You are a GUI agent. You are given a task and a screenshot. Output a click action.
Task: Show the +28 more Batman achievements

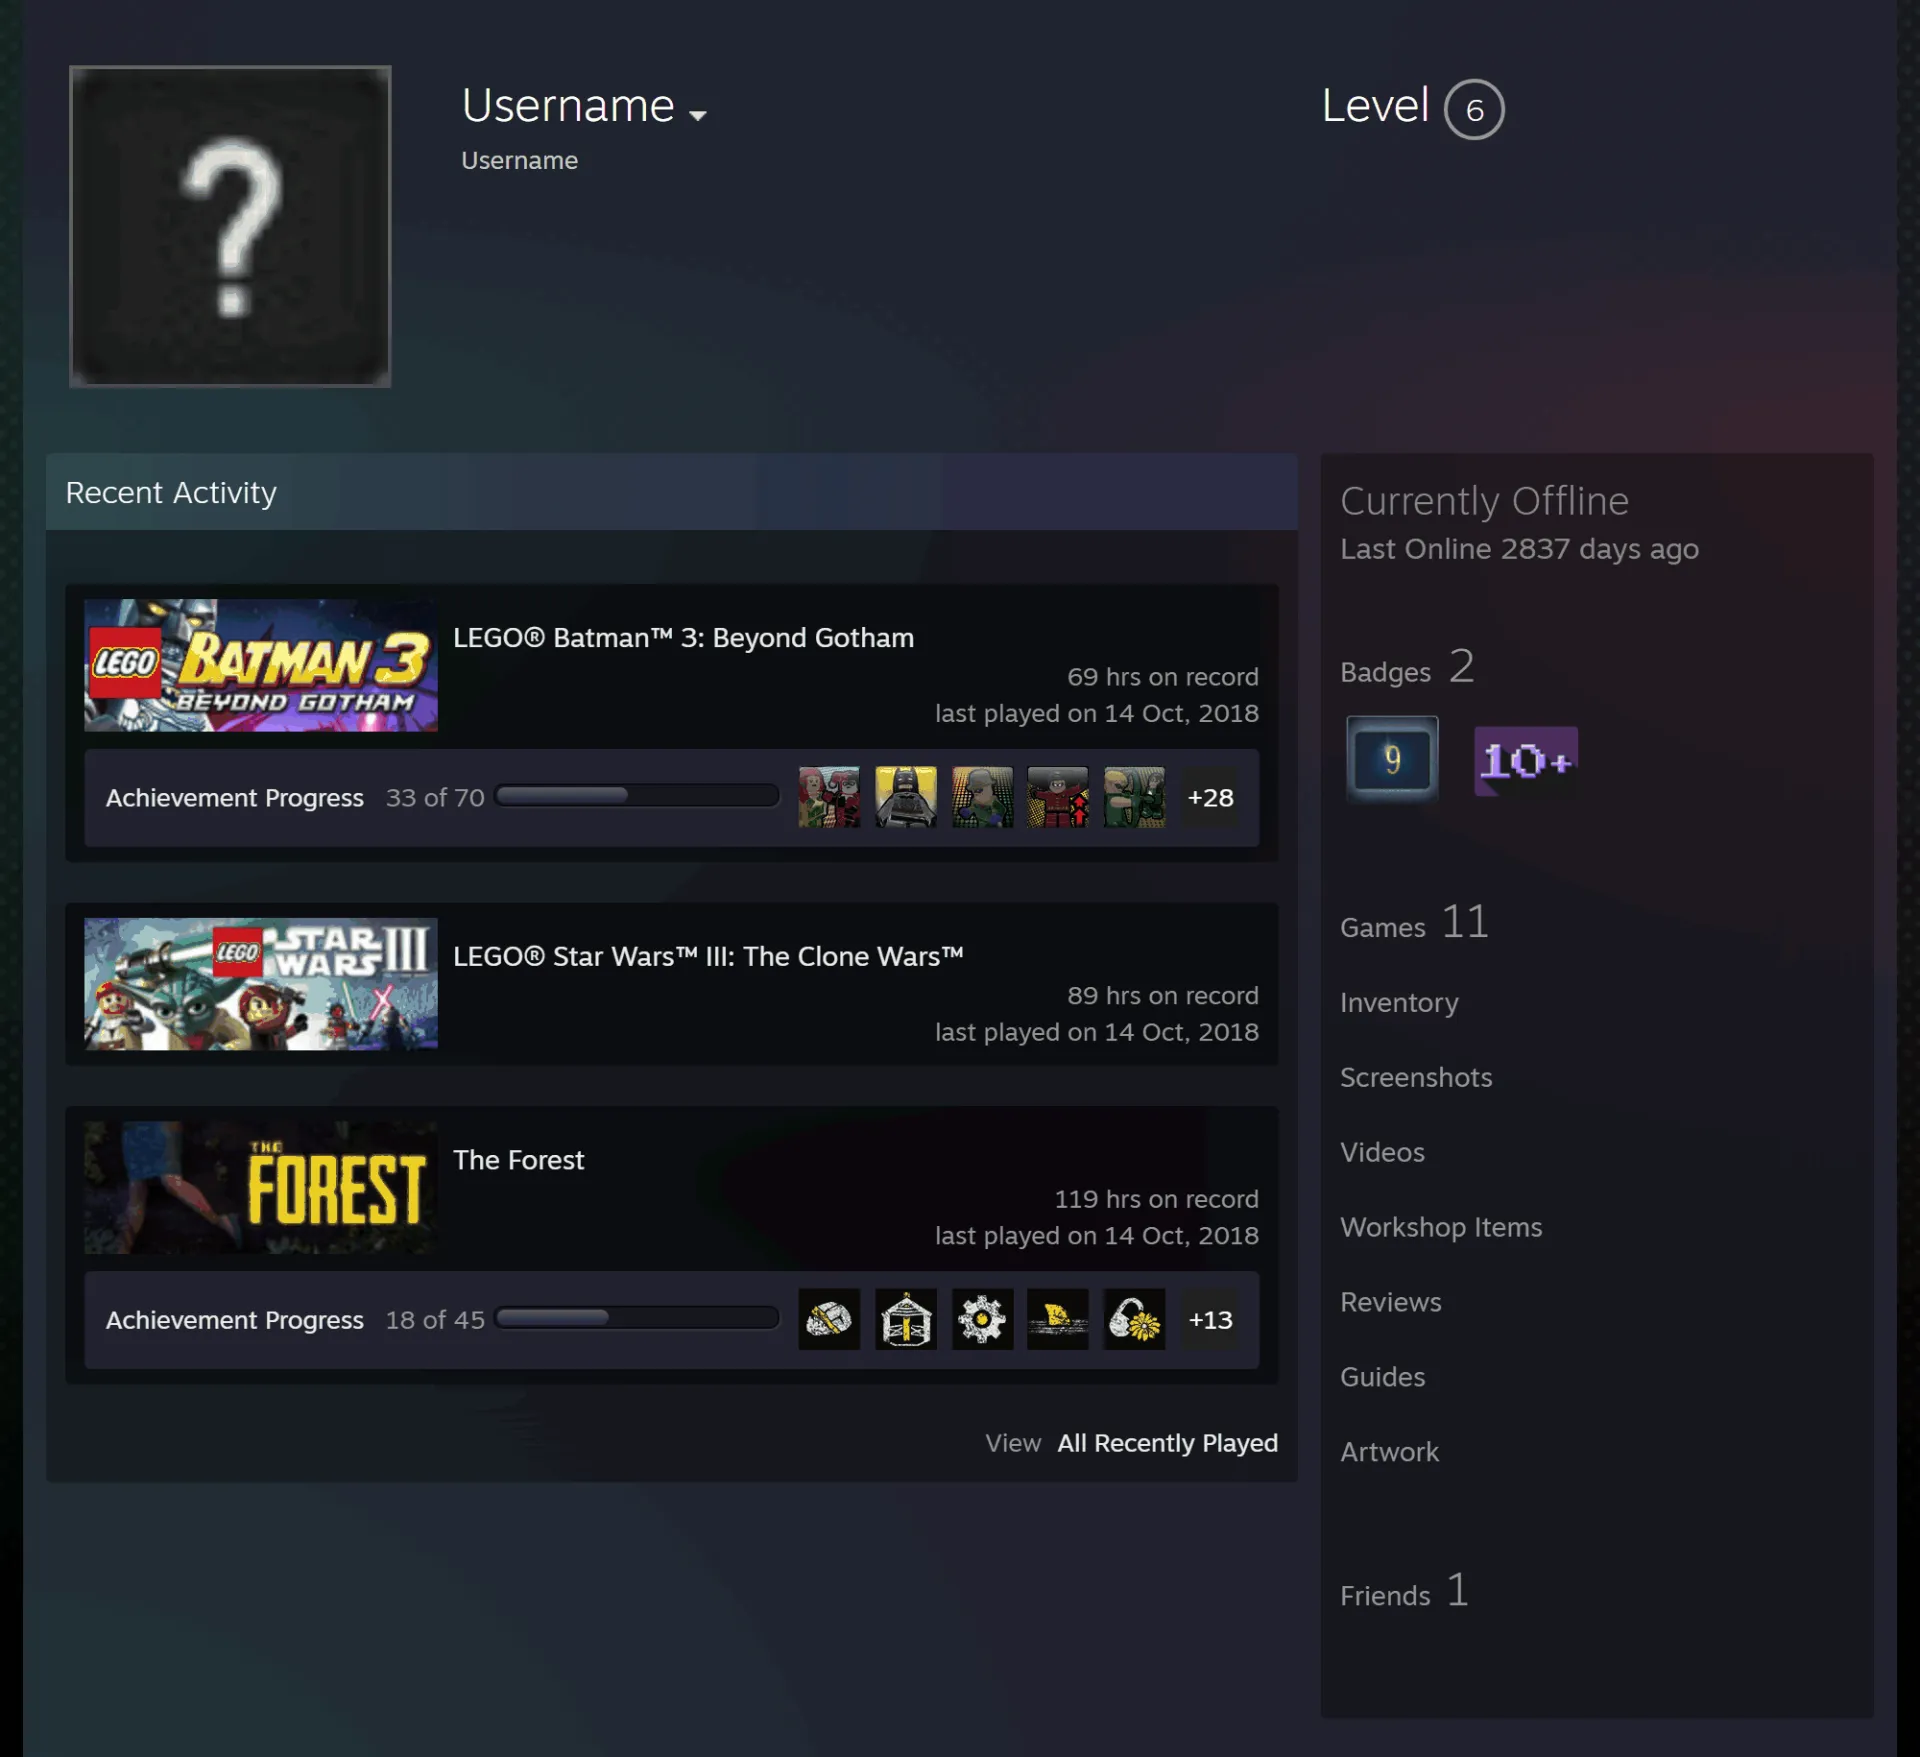pos(1210,797)
